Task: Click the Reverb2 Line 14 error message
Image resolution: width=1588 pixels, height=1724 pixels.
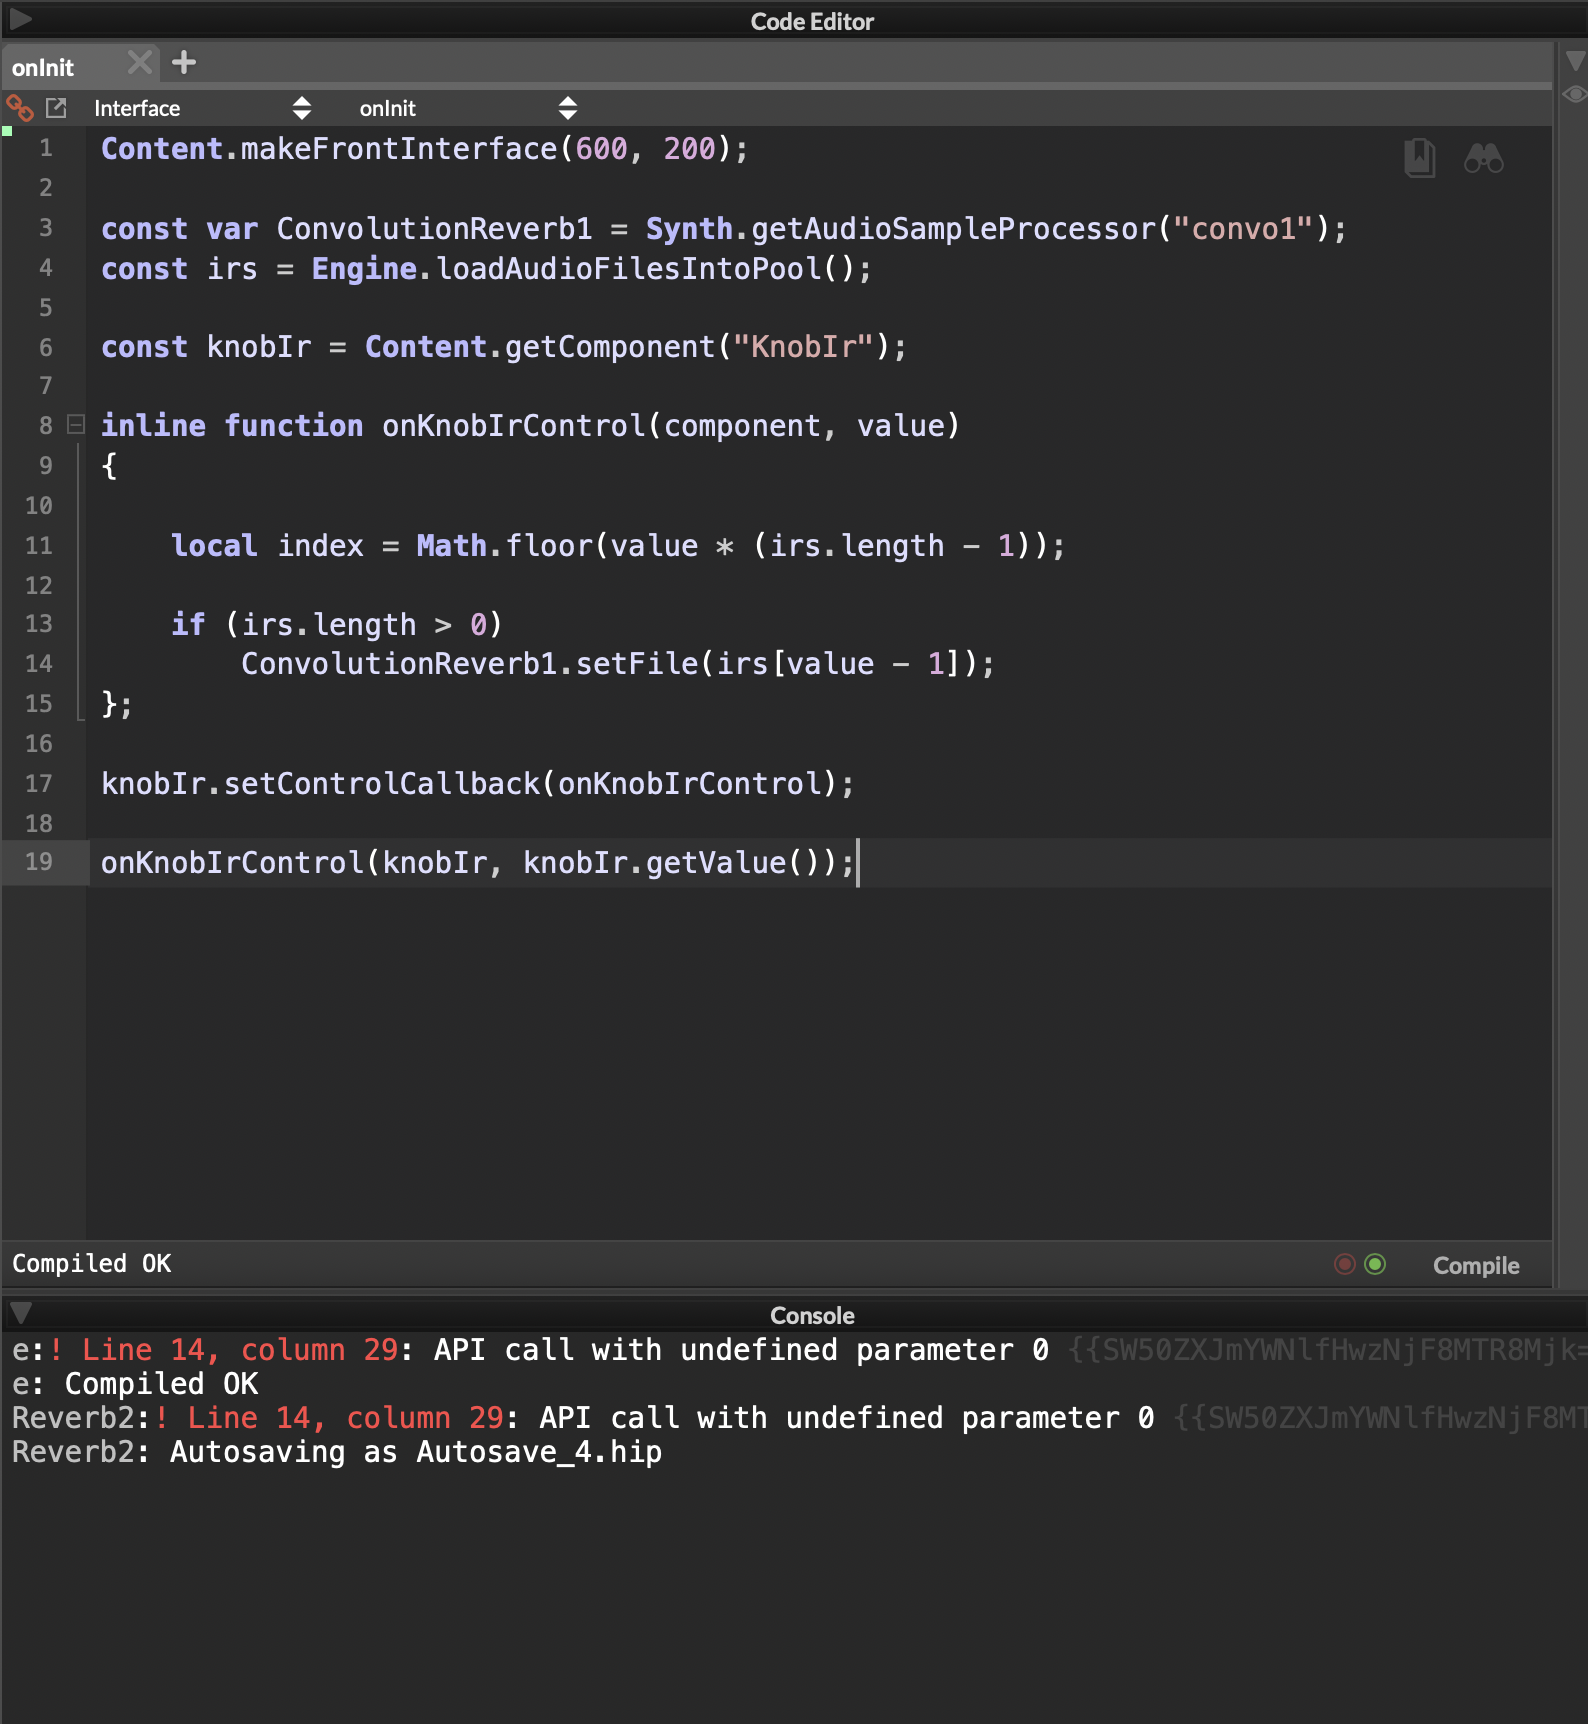Action: [x=583, y=1418]
